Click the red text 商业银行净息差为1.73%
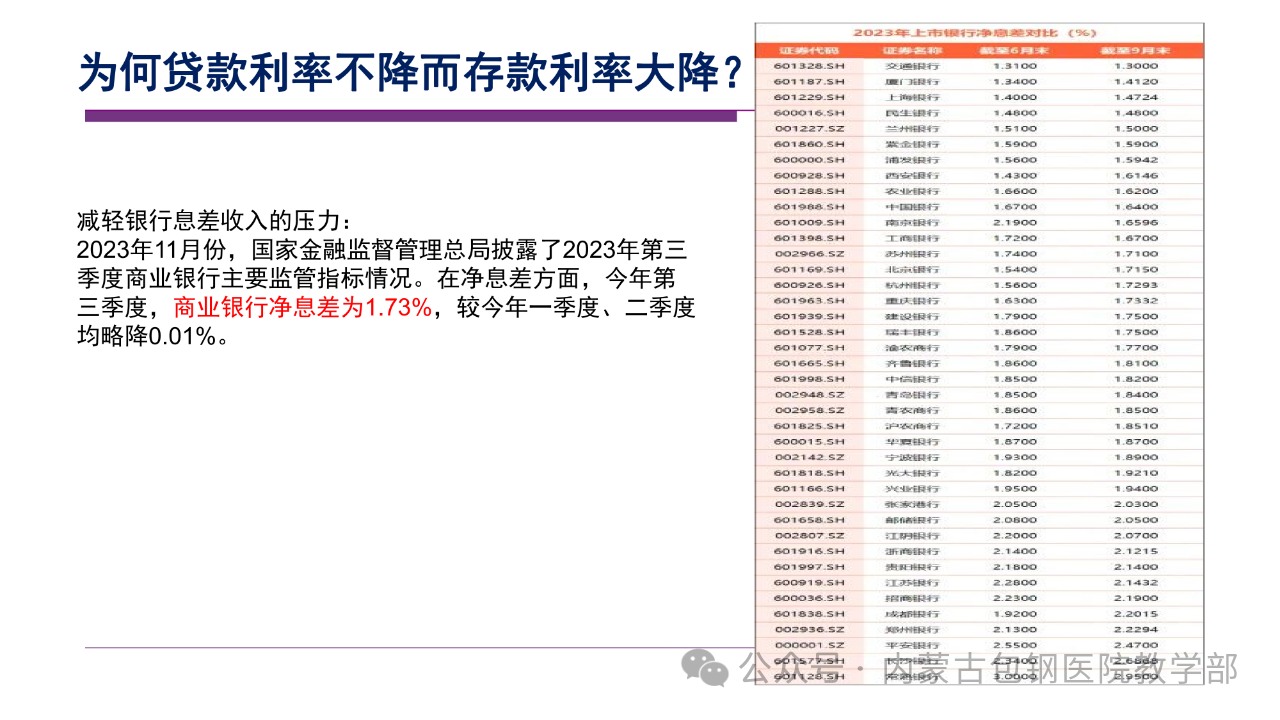The height and width of the screenshot is (720, 1280). (x=302, y=308)
